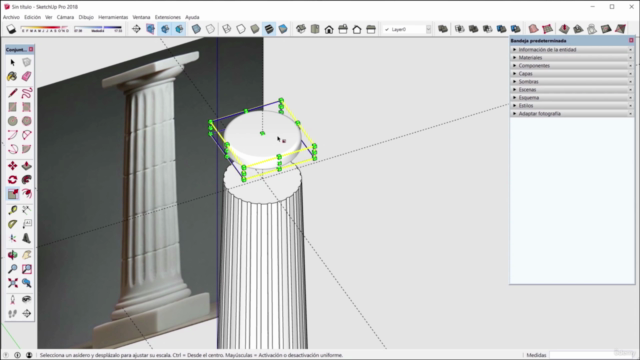Expand the Materiales panel
640x360 pixels.
point(572,58)
